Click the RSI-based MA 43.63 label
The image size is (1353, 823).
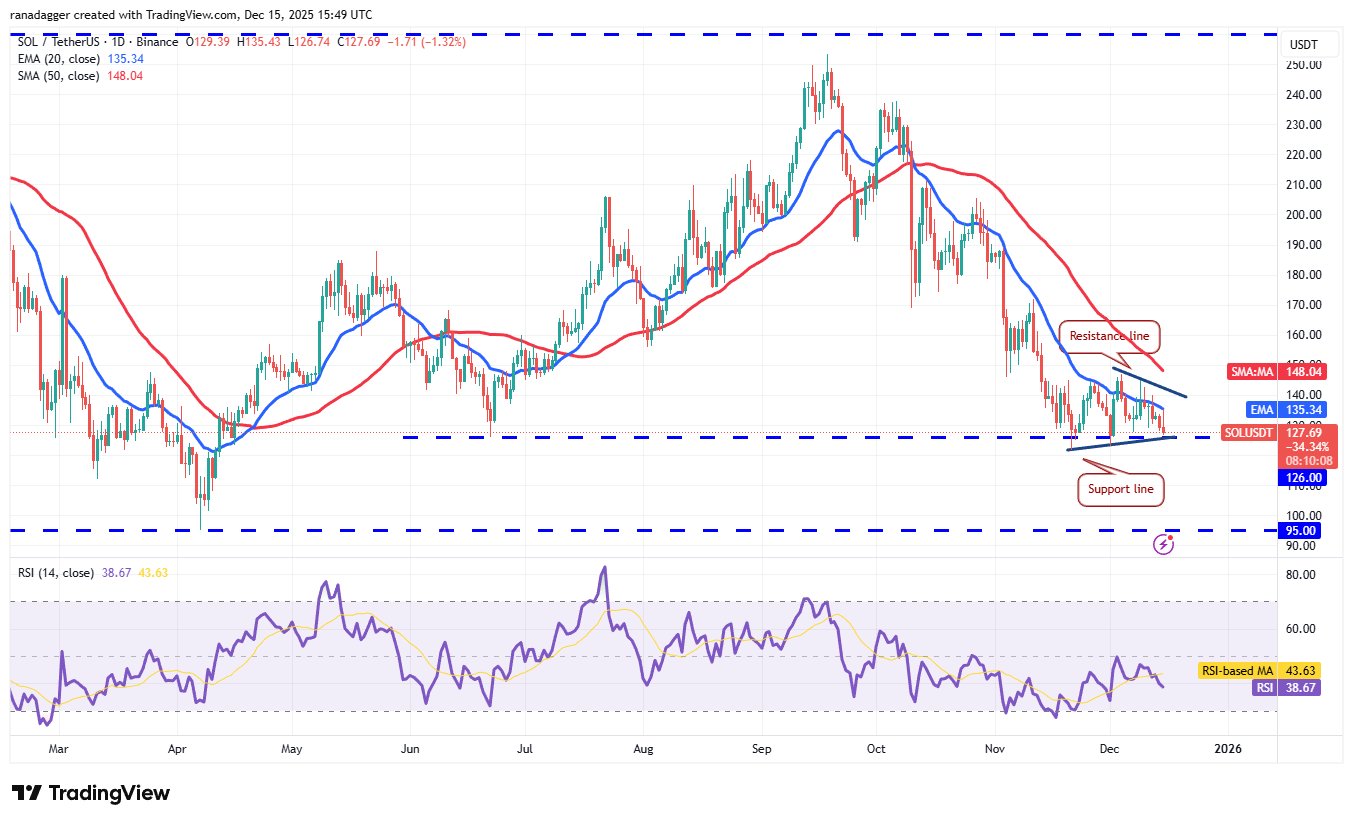(1265, 670)
